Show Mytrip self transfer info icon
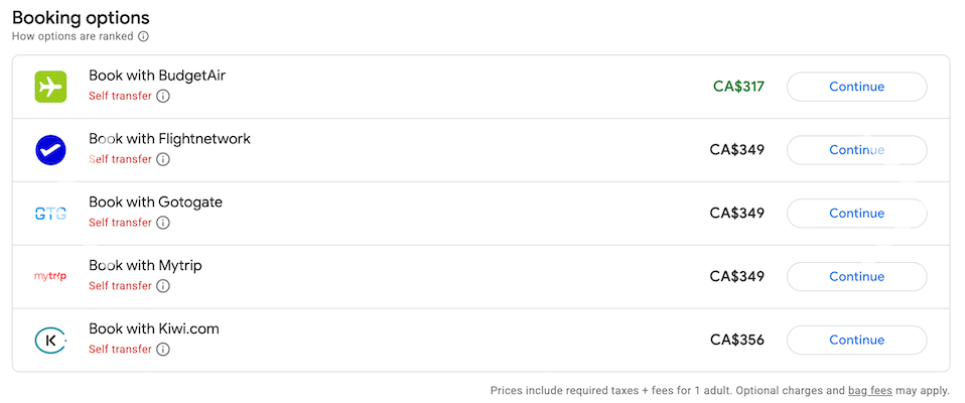This screenshot has width=965, height=403. tap(162, 286)
